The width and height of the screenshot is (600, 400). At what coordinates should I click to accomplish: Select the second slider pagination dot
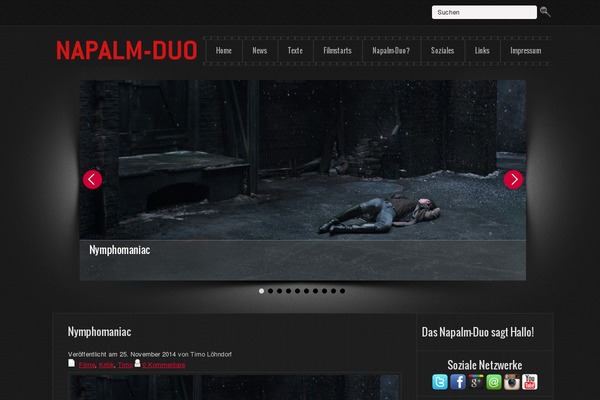pyautogui.click(x=271, y=291)
